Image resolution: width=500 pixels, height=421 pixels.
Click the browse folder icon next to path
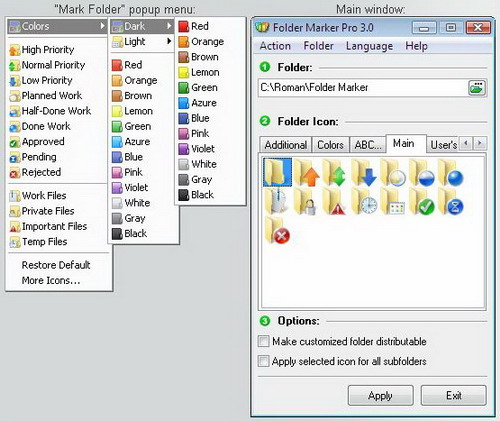pos(477,88)
